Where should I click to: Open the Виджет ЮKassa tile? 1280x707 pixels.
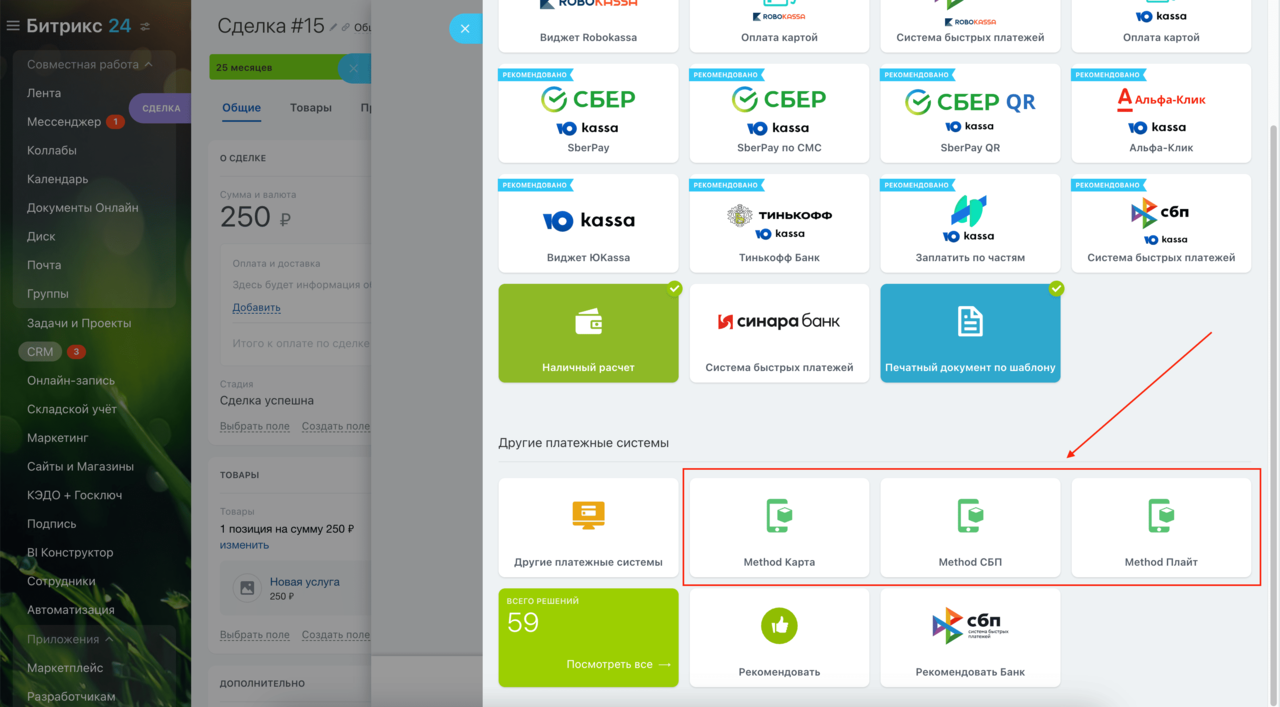click(588, 223)
